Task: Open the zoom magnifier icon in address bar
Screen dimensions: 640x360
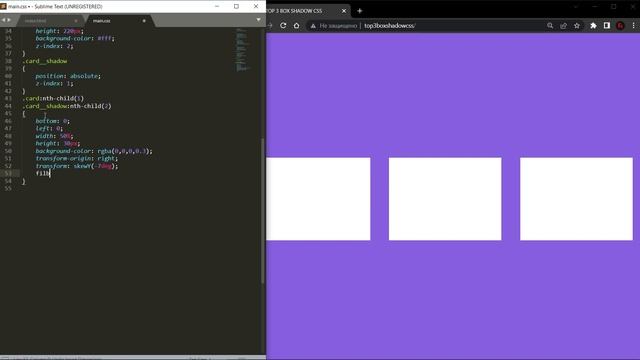Action: click(x=550, y=25)
